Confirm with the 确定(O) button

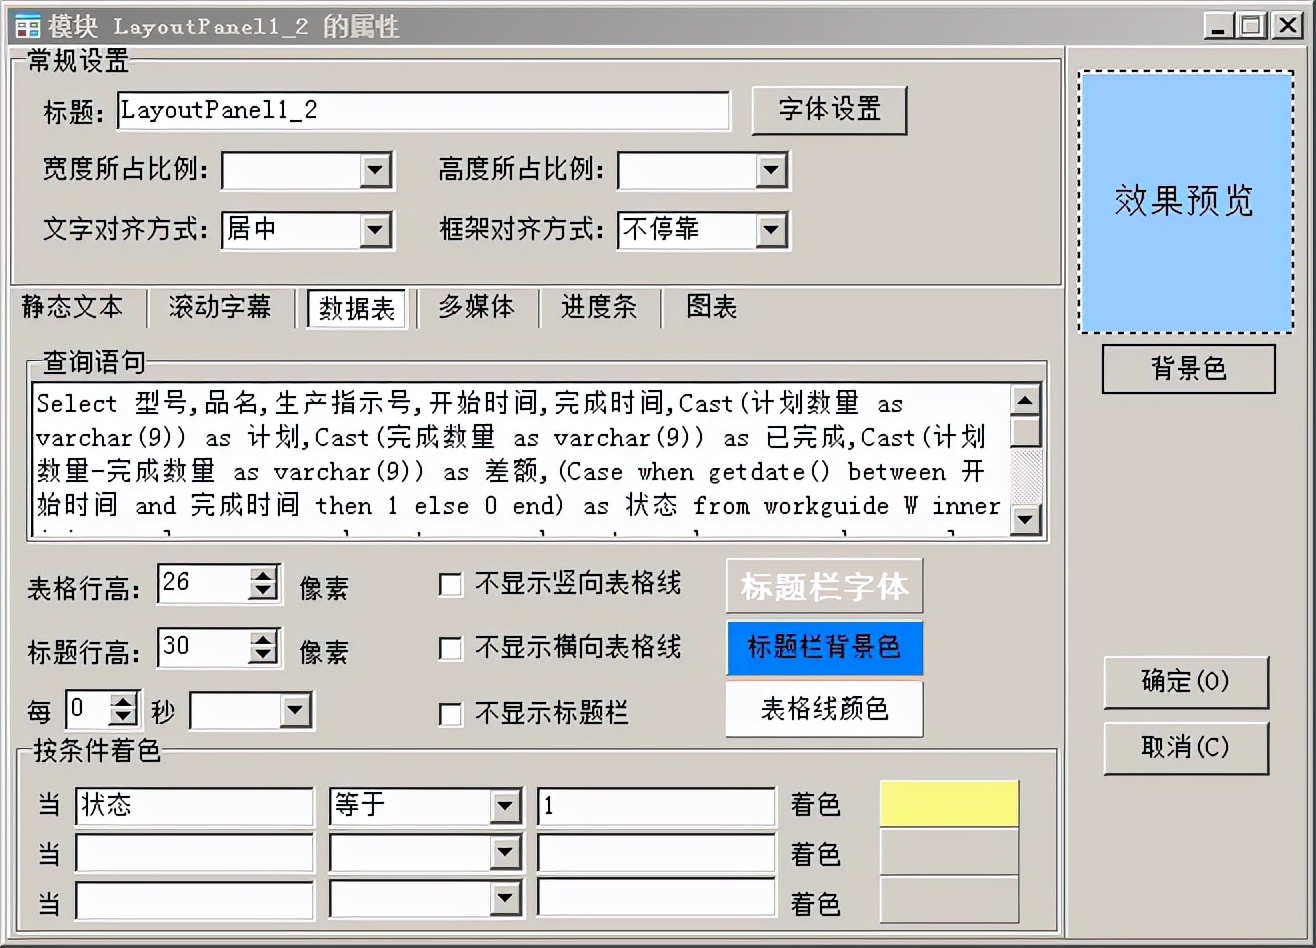coord(1186,683)
